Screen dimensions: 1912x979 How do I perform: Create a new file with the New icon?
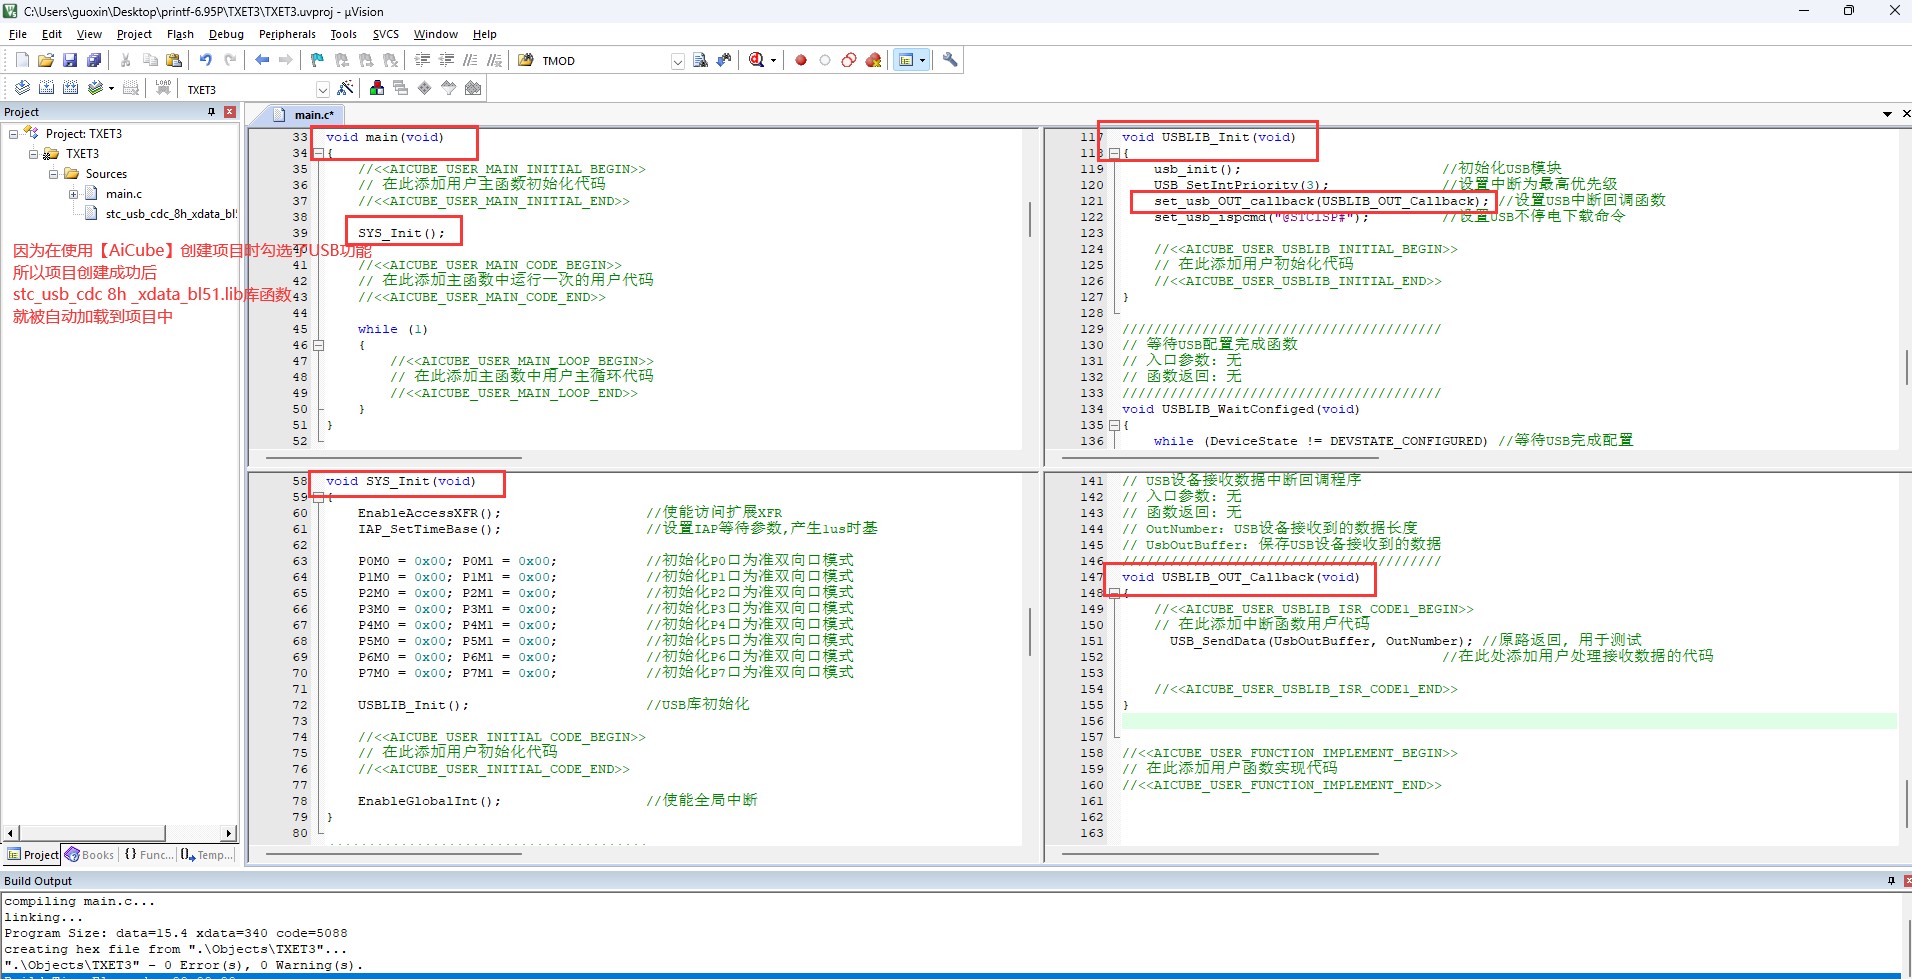22,60
